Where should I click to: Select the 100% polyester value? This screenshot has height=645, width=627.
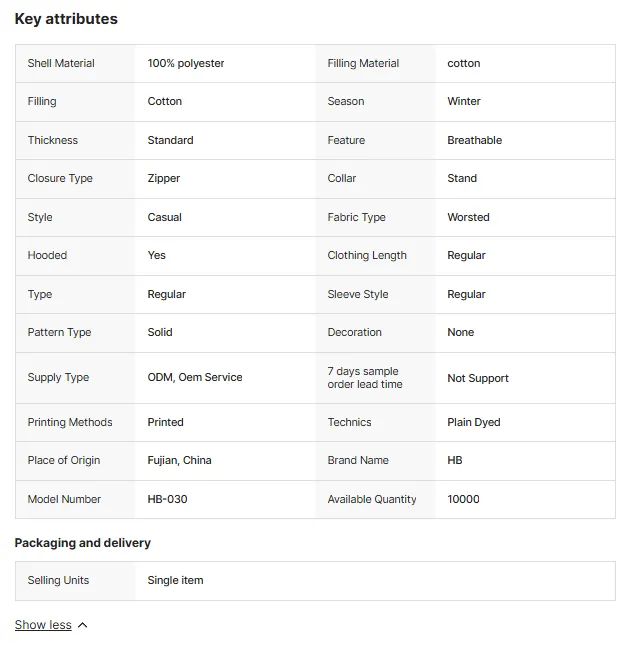[186, 63]
